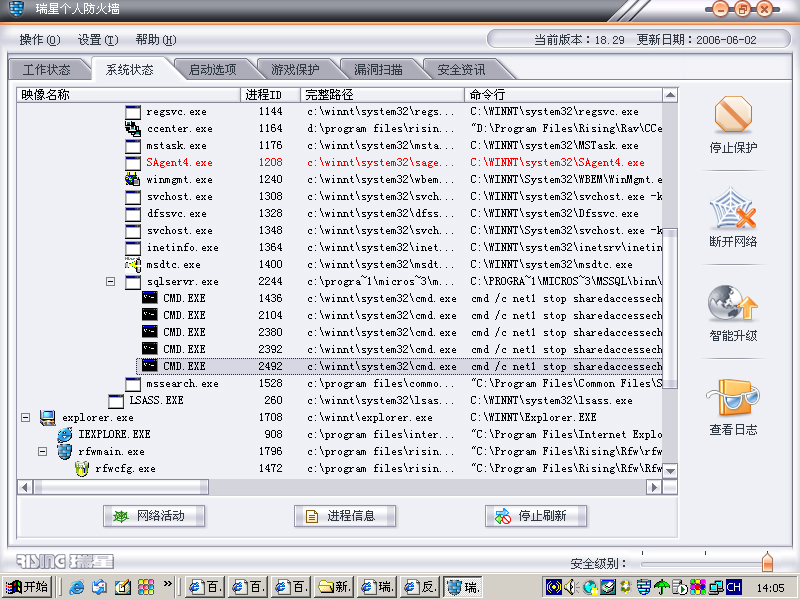Select the rfwcfg.exe shield icon
Viewport: 800px width, 600px height.
pyautogui.click(x=82, y=469)
